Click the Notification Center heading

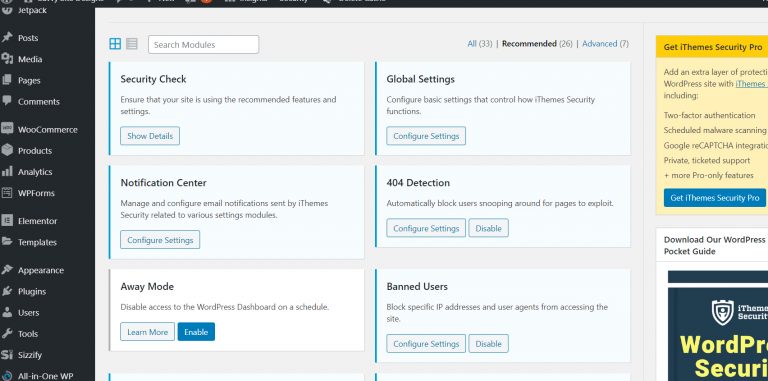pos(164,183)
